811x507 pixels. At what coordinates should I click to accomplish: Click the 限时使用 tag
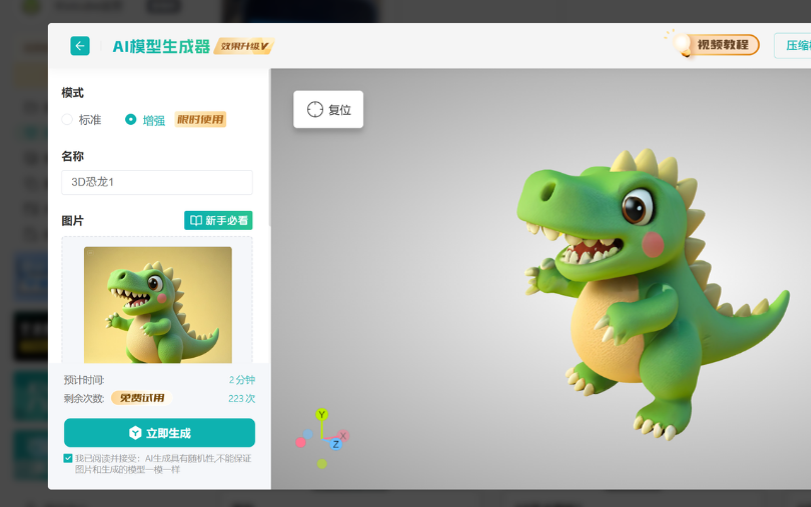tap(200, 120)
